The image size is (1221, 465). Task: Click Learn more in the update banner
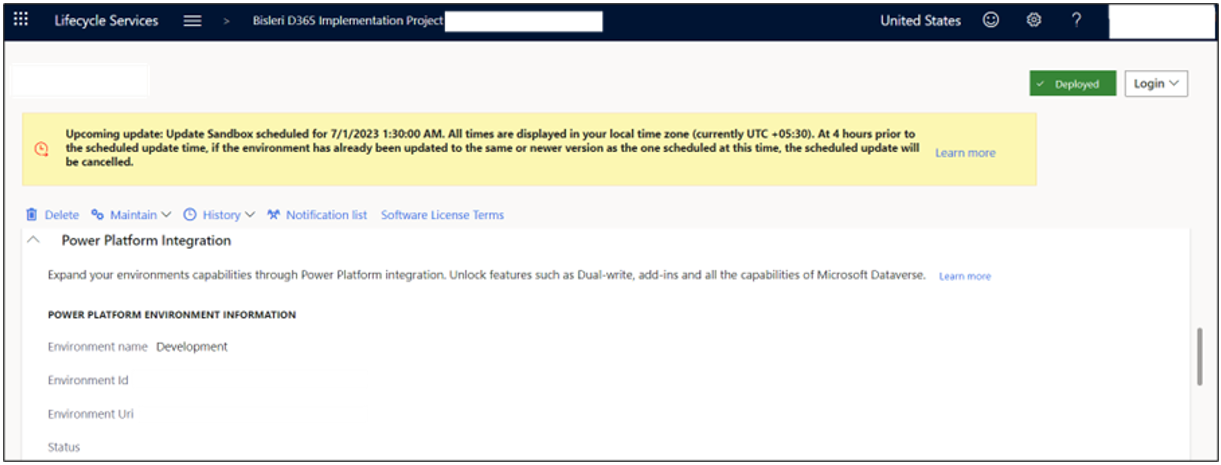tap(965, 153)
